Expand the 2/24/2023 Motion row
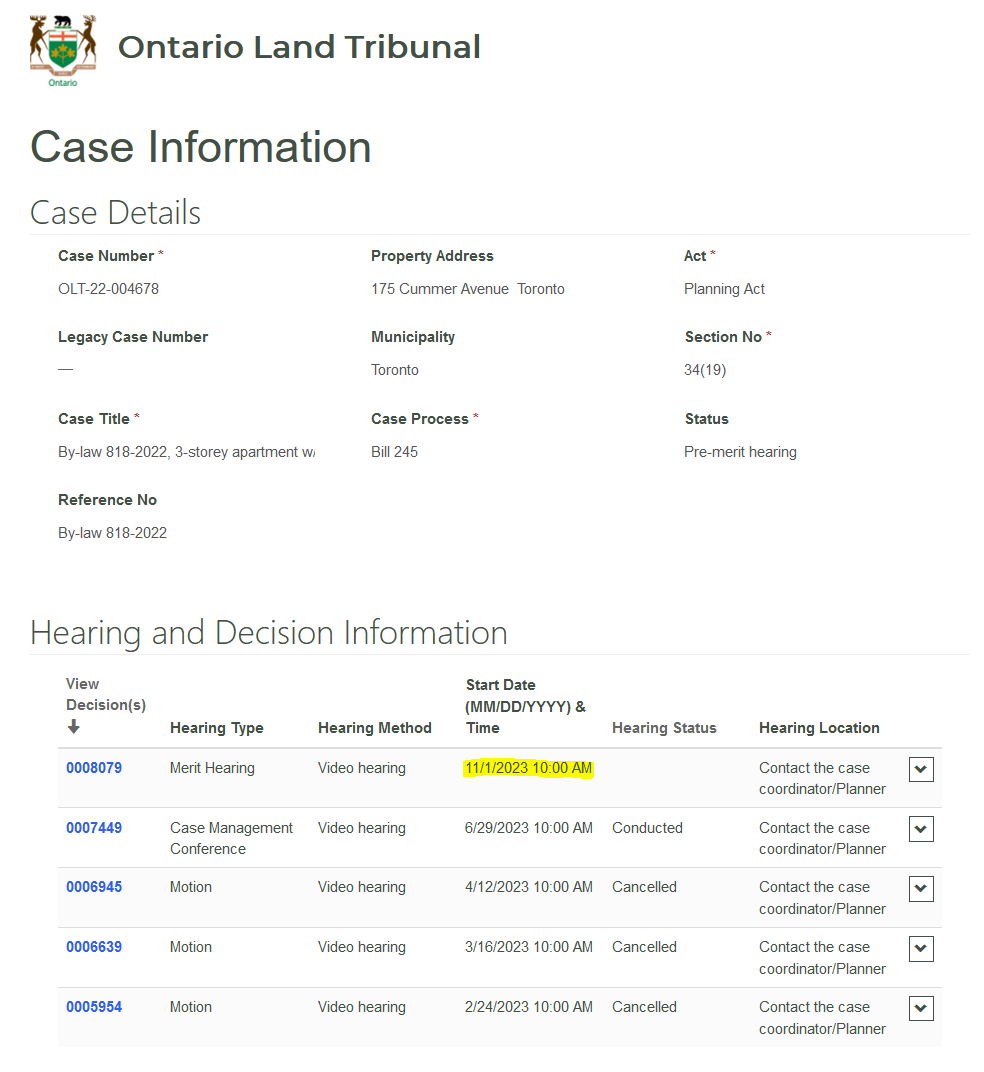This screenshot has width=984, height=1072. click(x=921, y=1008)
